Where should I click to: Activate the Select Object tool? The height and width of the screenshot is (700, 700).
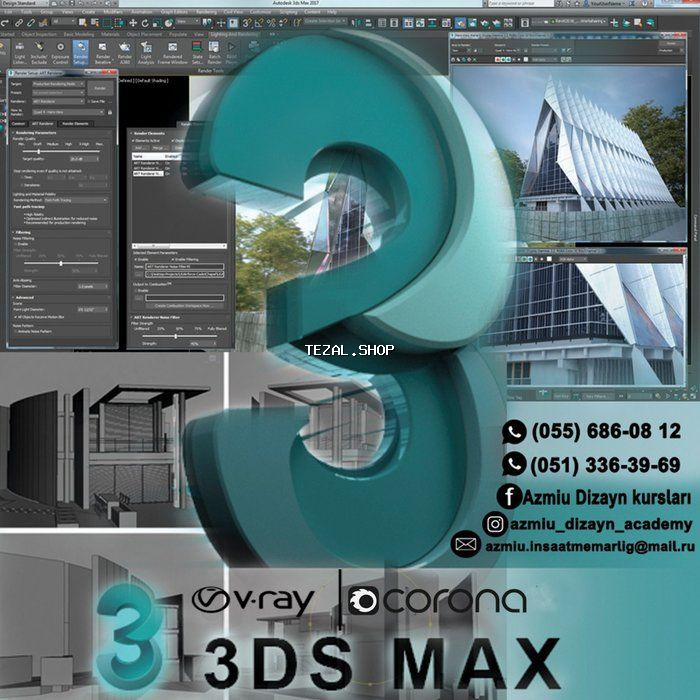pyautogui.click(x=83, y=22)
